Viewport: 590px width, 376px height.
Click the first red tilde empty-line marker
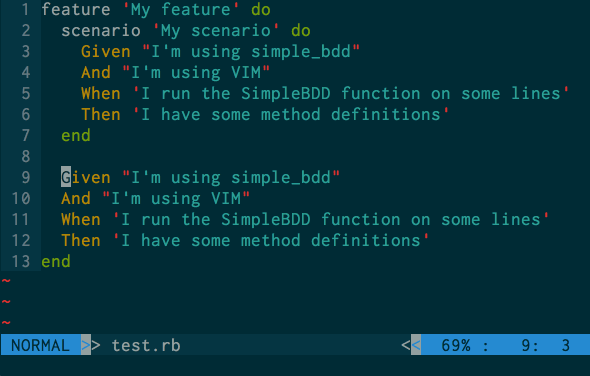tap(6, 280)
